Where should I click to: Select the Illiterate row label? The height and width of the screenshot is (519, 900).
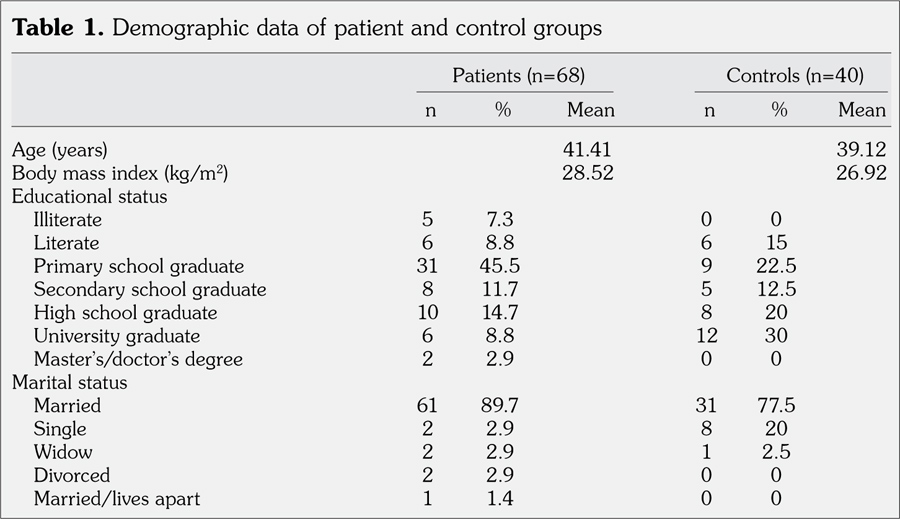click(x=67, y=219)
